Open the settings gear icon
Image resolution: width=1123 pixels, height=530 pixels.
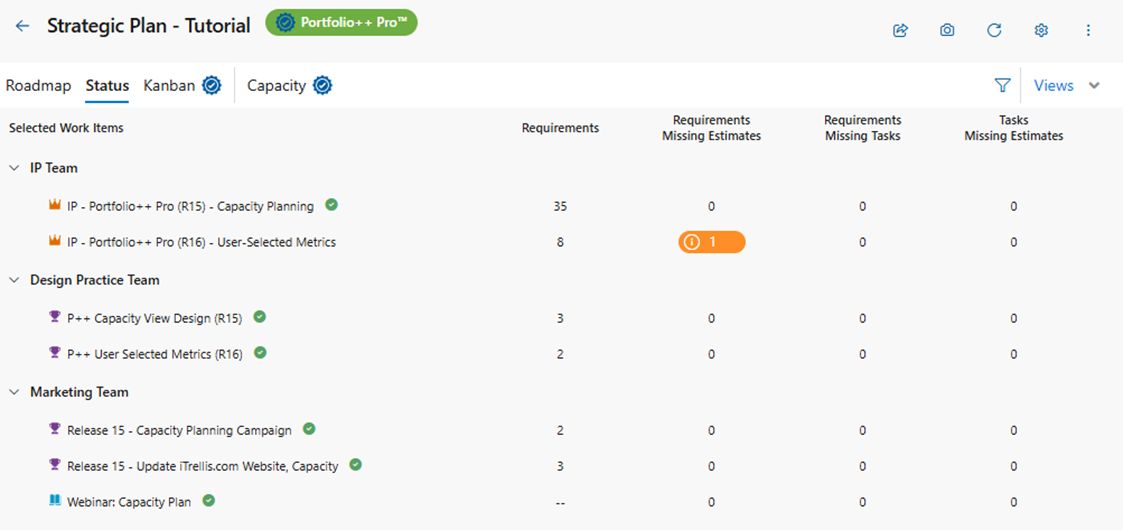coord(1041,30)
